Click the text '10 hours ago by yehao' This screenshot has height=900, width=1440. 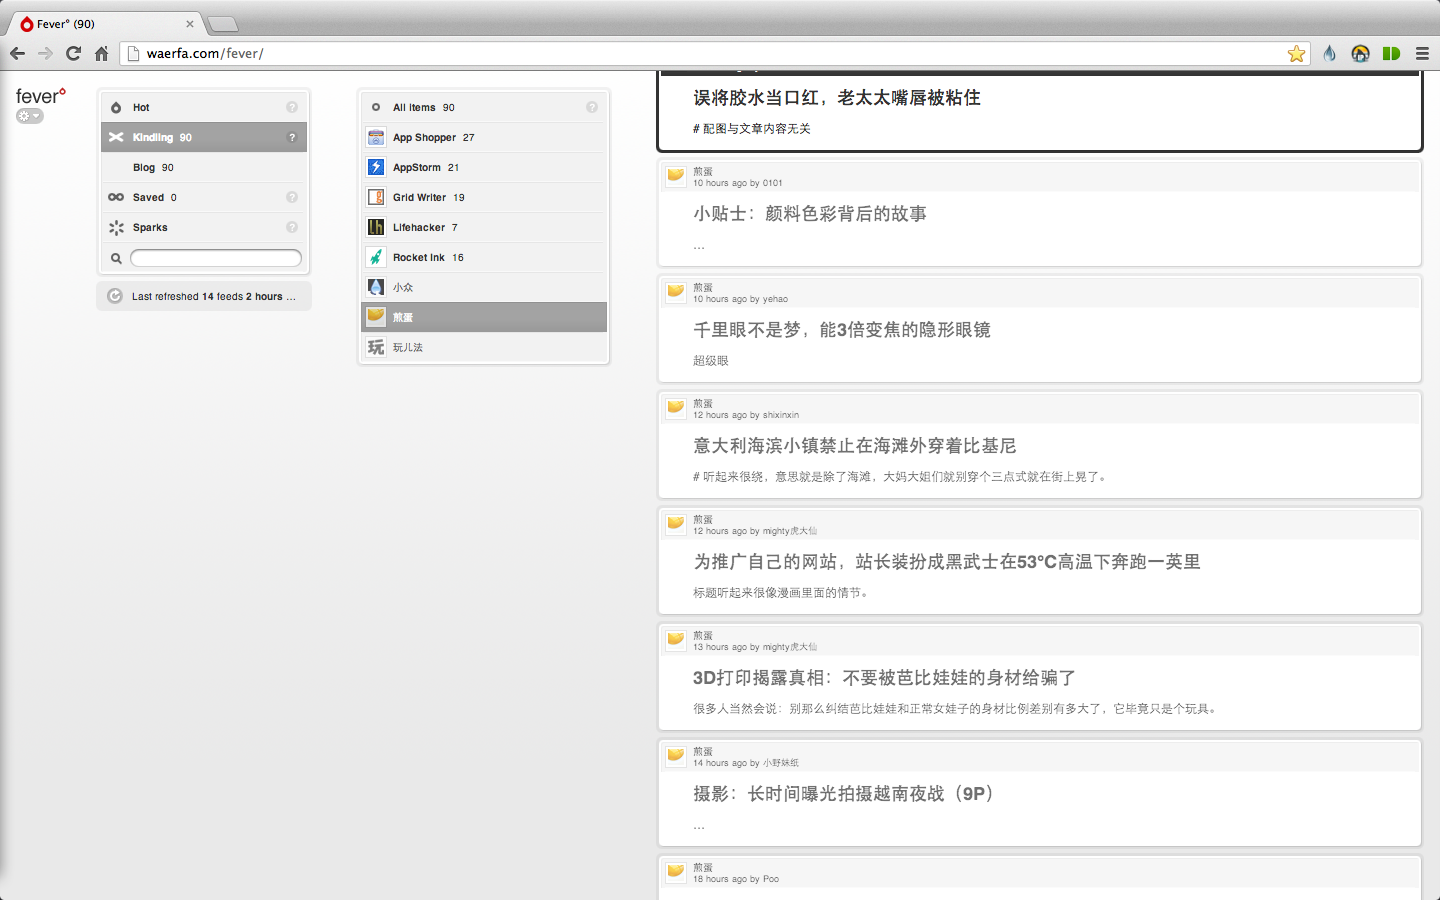click(740, 299)
